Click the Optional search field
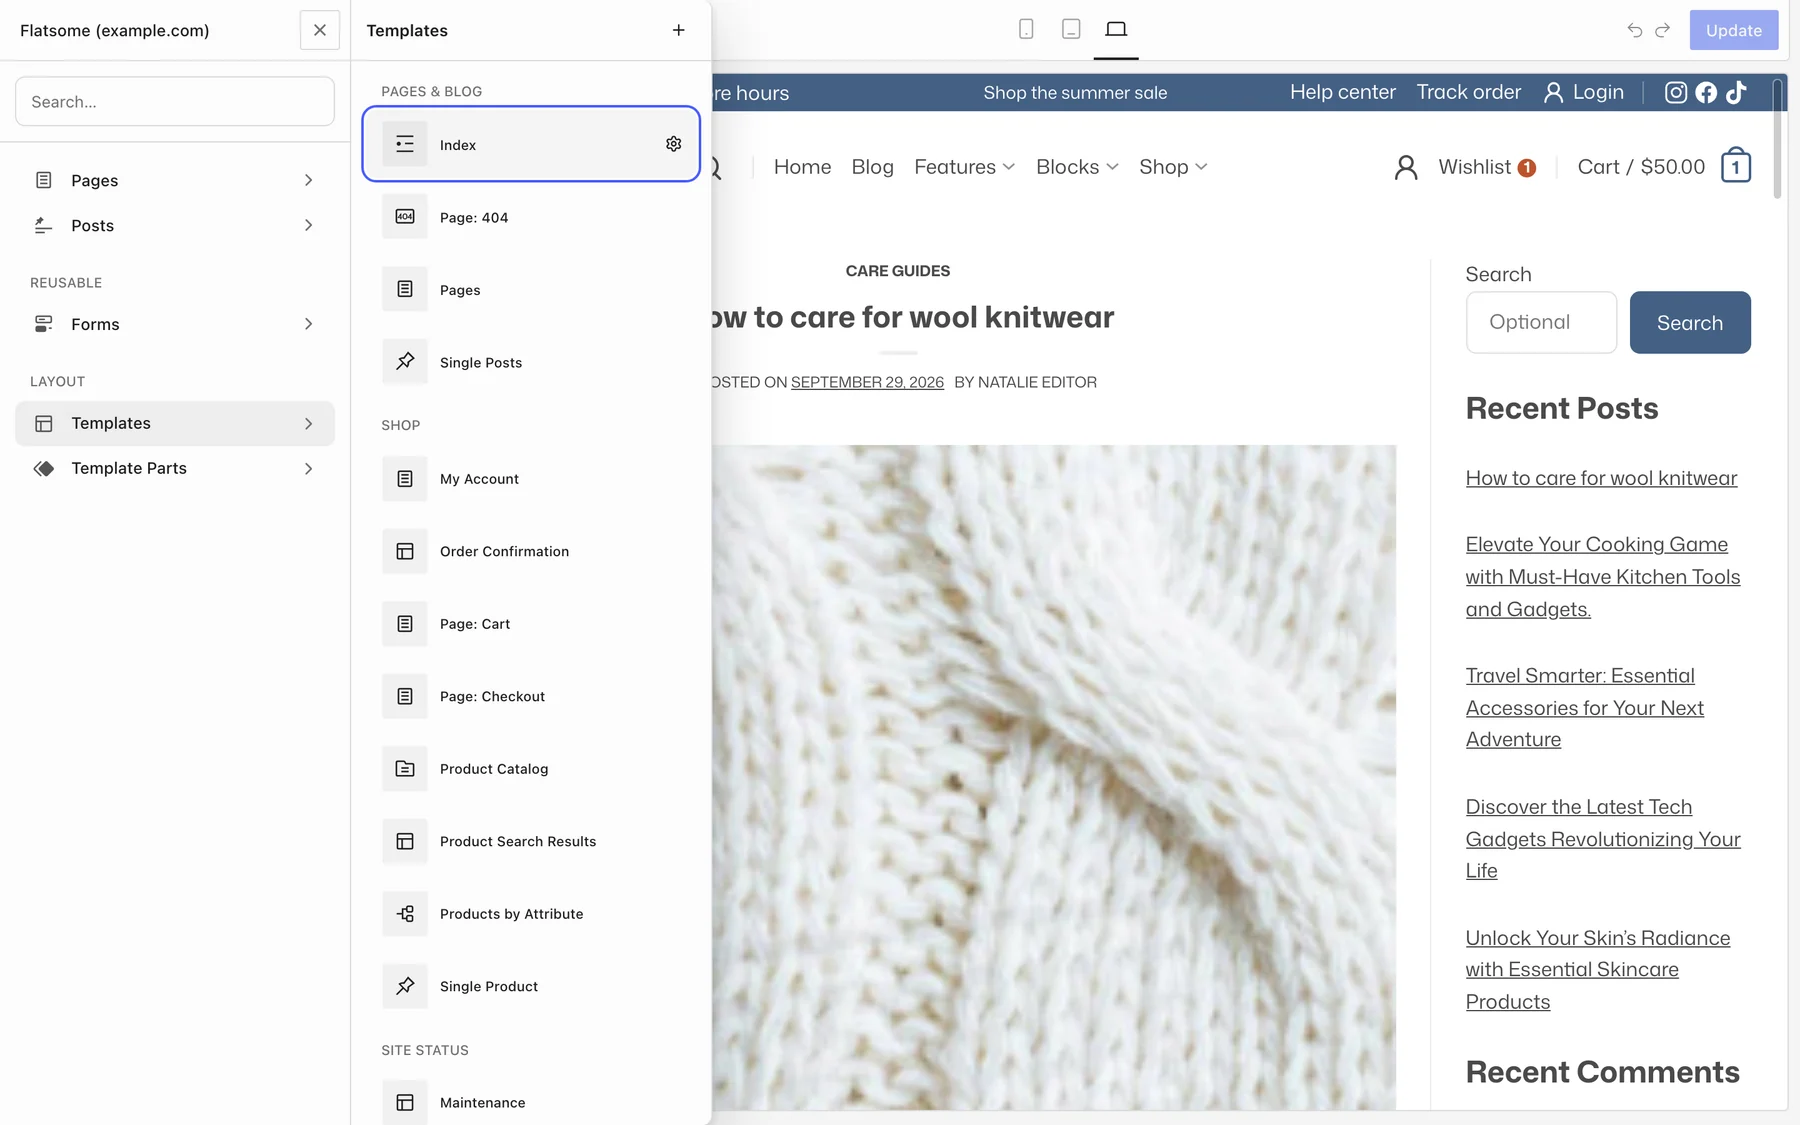 coord(1541,322)
